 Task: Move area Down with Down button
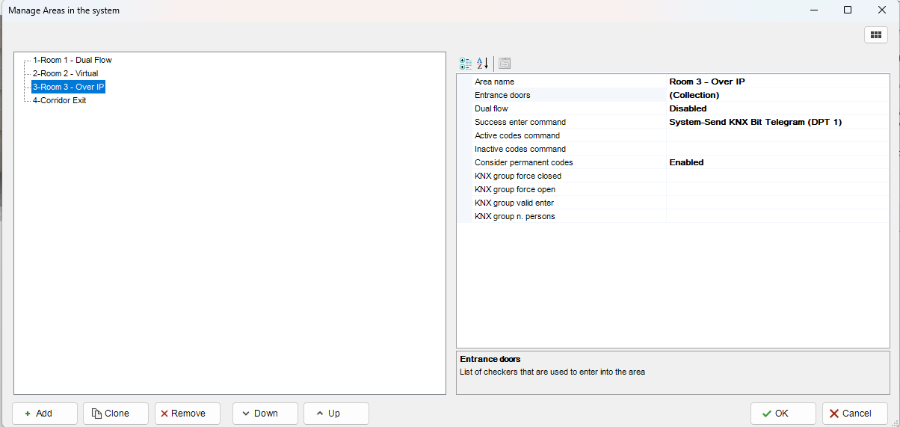tap(265, 413)
